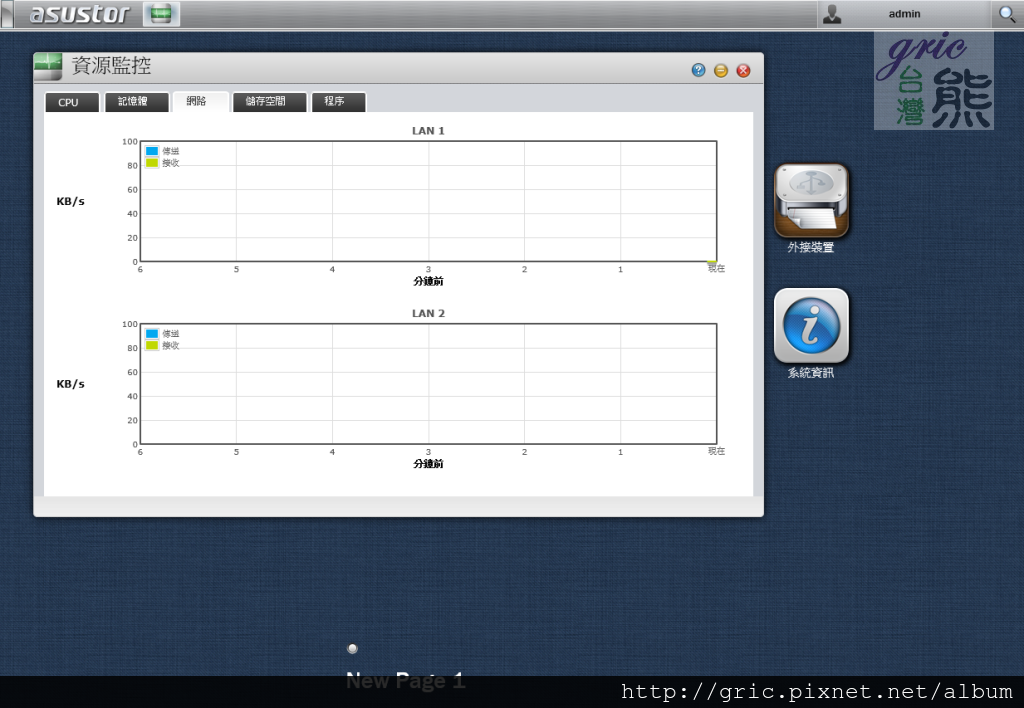Click the LAN 1 分鐘前 axis title

coord(428,282)
